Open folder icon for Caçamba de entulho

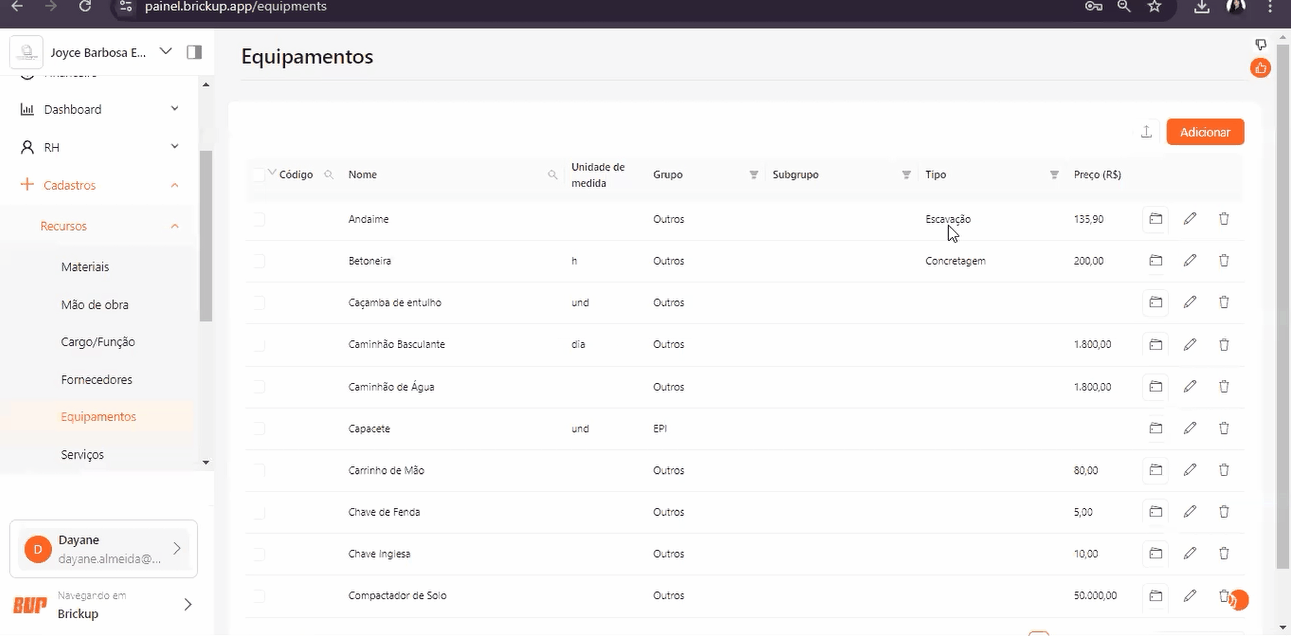point(1155,302)
